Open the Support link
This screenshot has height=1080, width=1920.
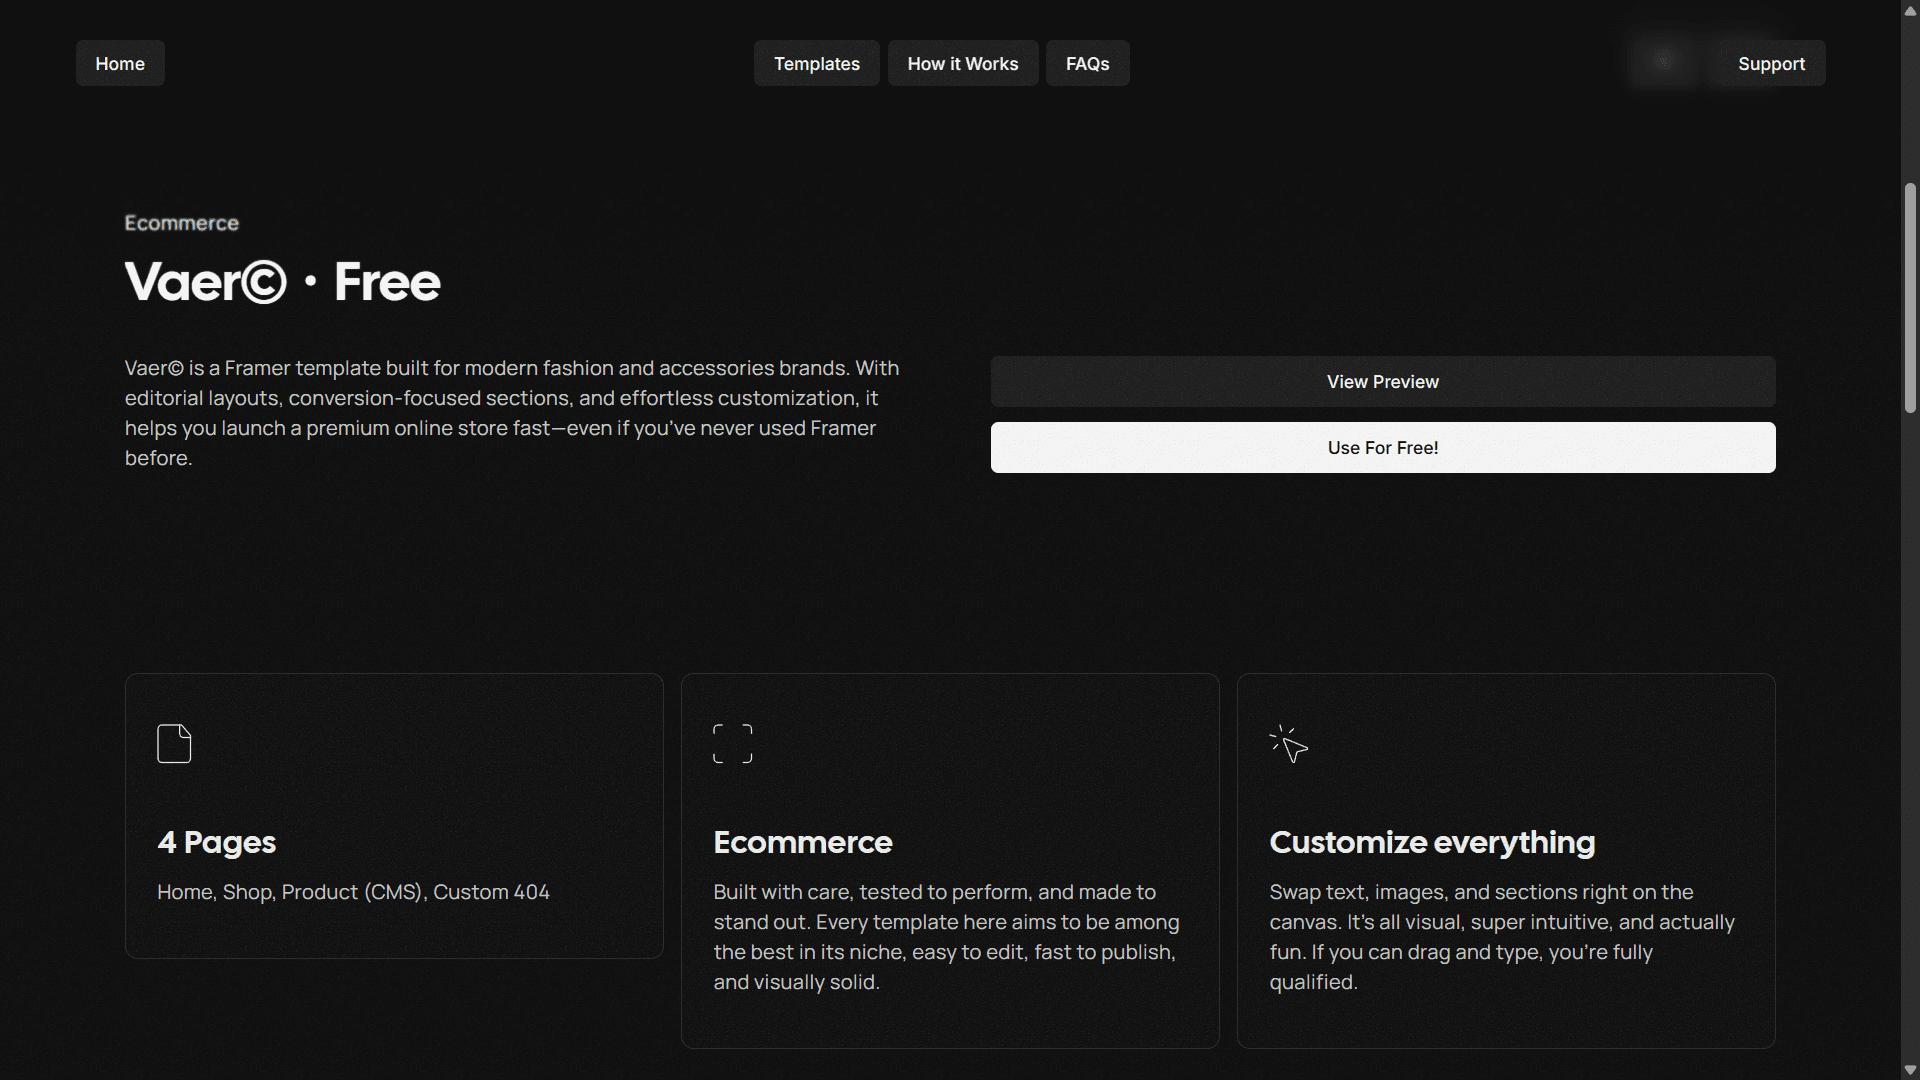(1771, 63)
